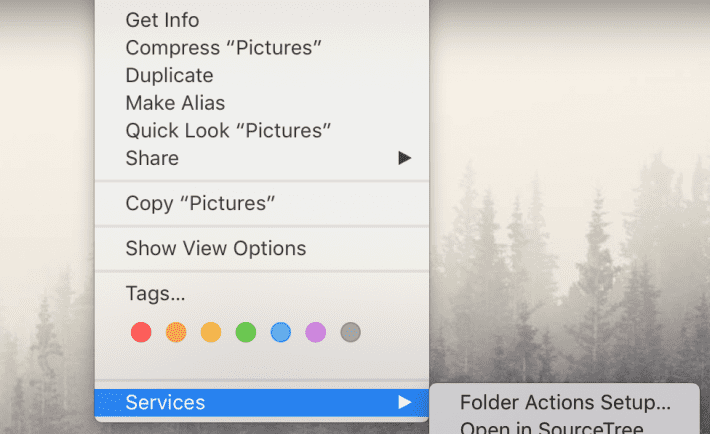This screenshot has width=710, height=434.
Task: Apply the red tag color dot
Action: [141, 332]
